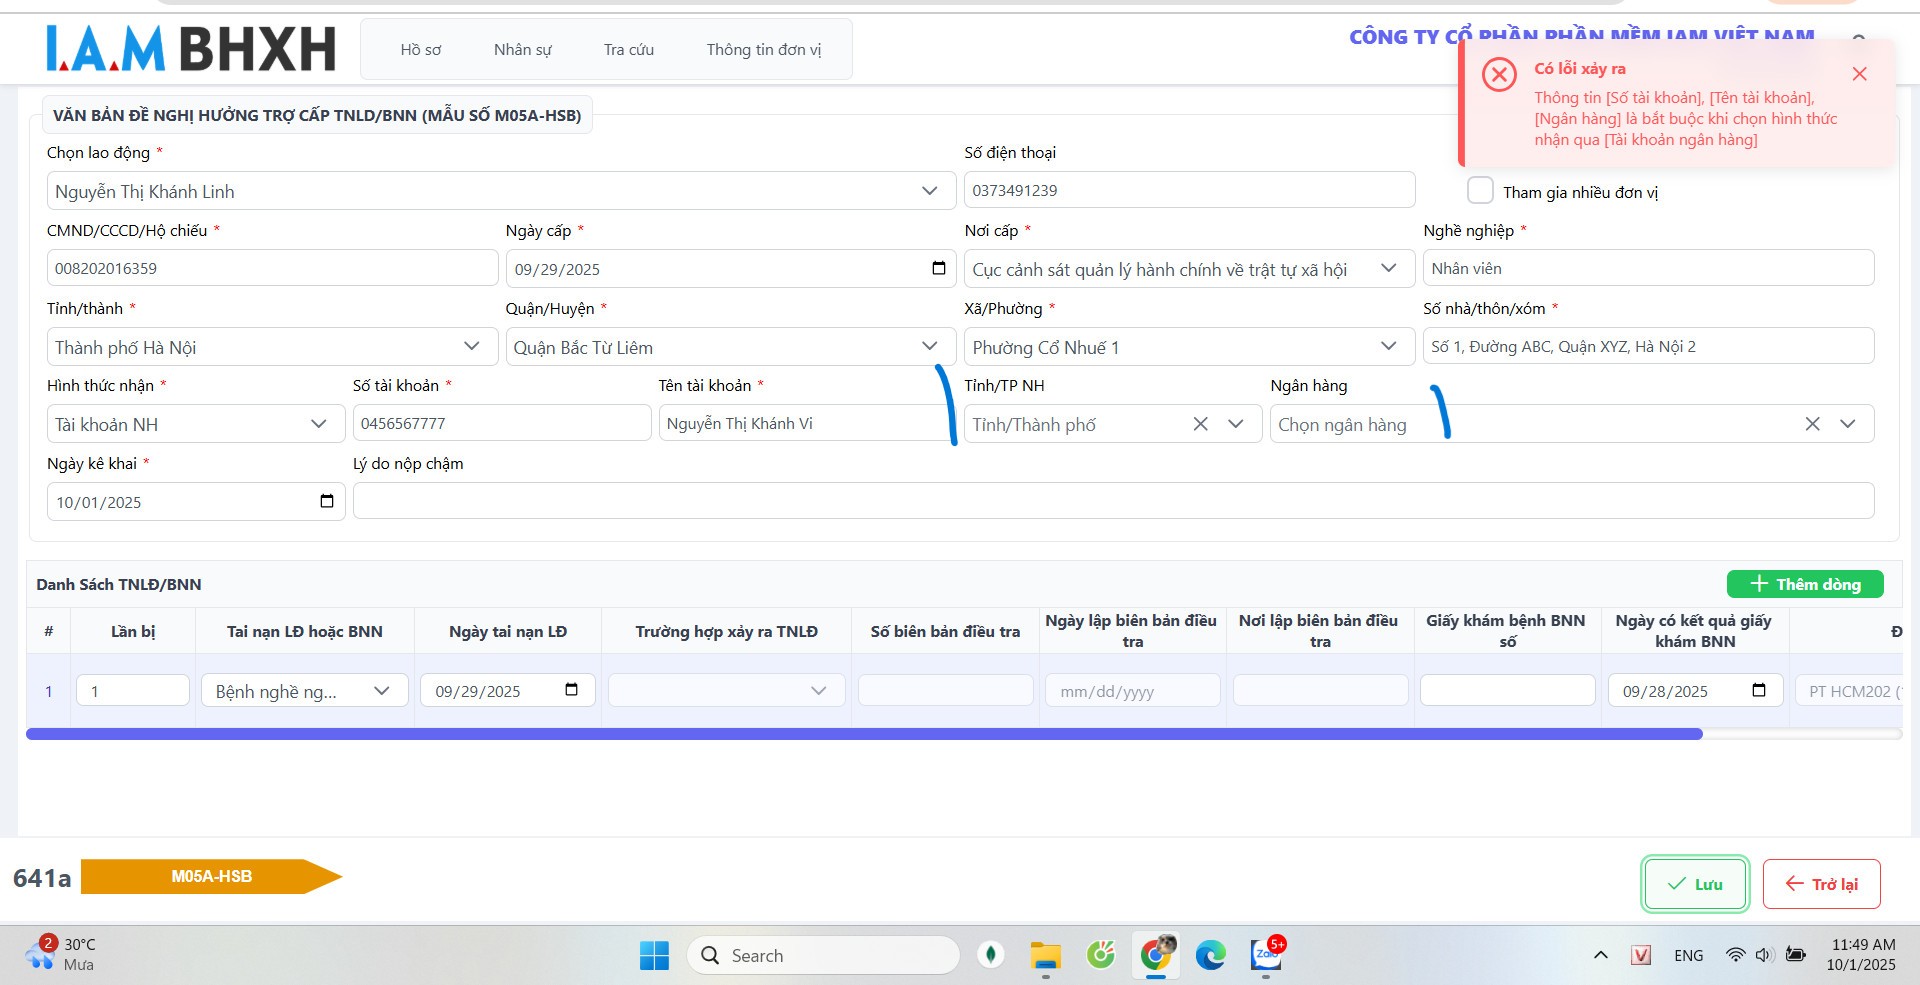Expand Xã/Phường dropdown

coord(1388,346)
